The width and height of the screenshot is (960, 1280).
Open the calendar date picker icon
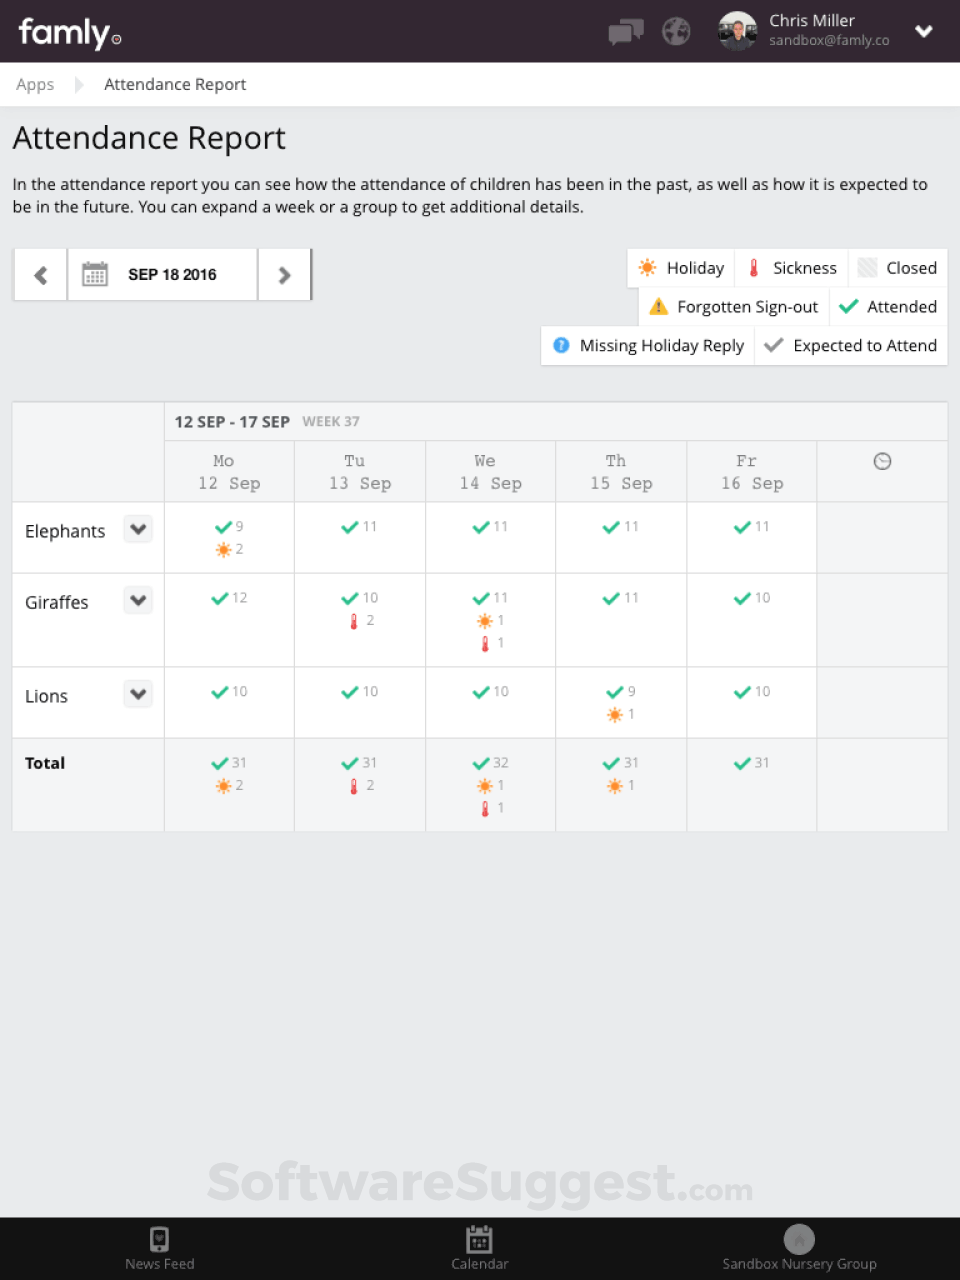pos(95,274)
